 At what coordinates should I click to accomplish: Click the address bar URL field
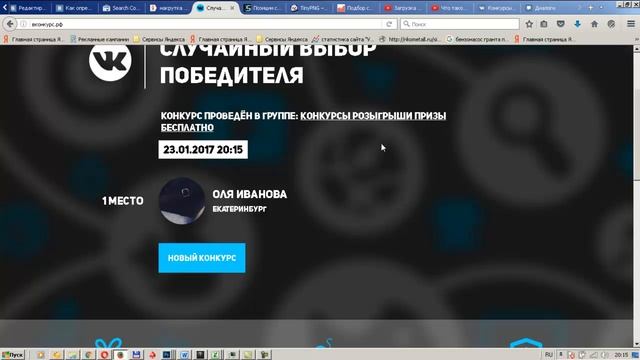click(x=206, y=24)
